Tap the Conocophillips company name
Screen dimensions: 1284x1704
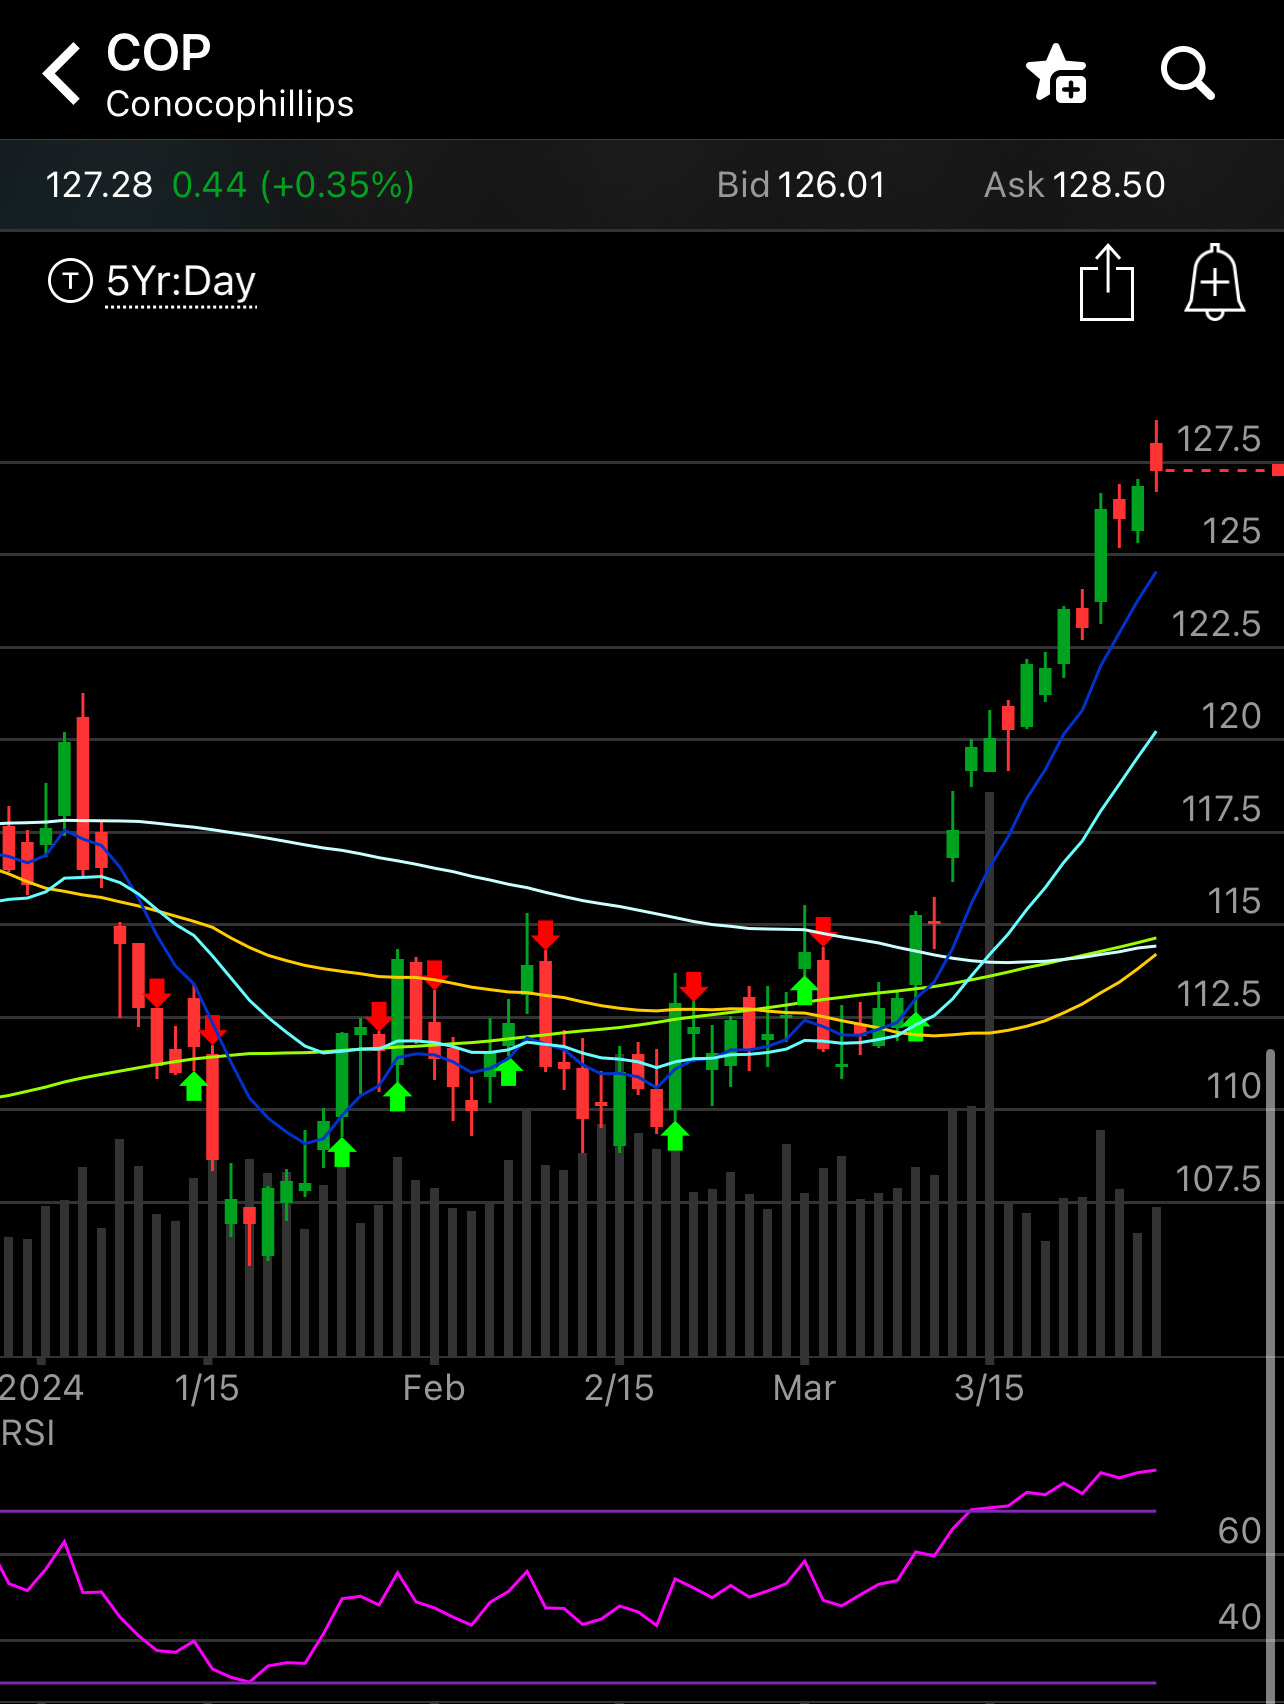click(x=230, y=104)
